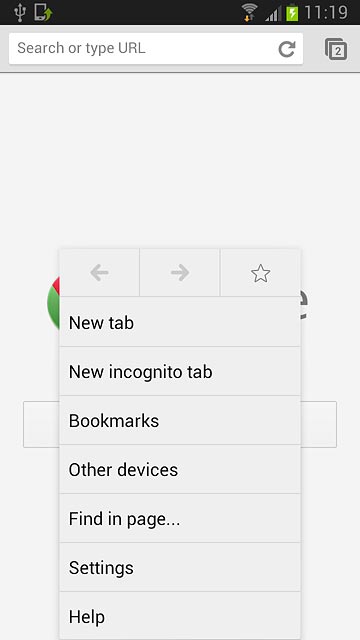
Task: Tap the back arrow in menu
Action: pos(99,273)
